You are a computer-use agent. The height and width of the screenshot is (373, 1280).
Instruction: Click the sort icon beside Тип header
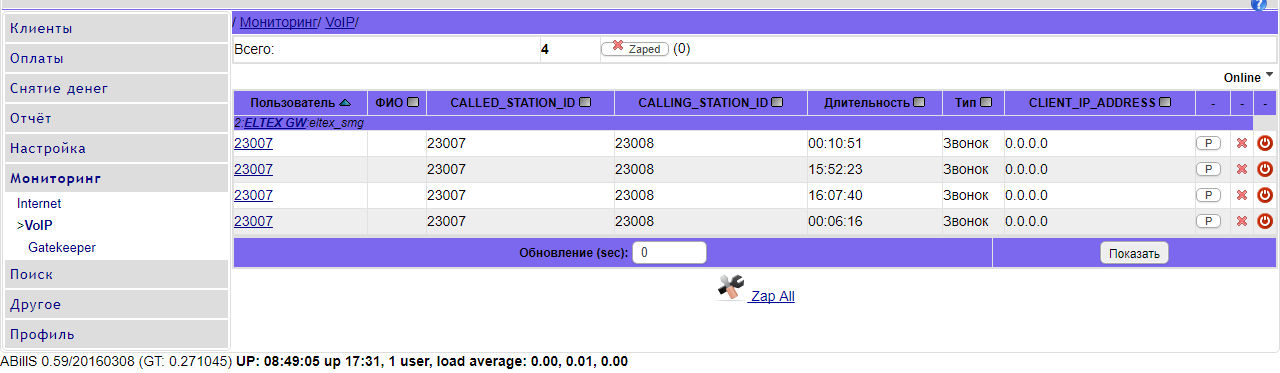click(986, 102)
